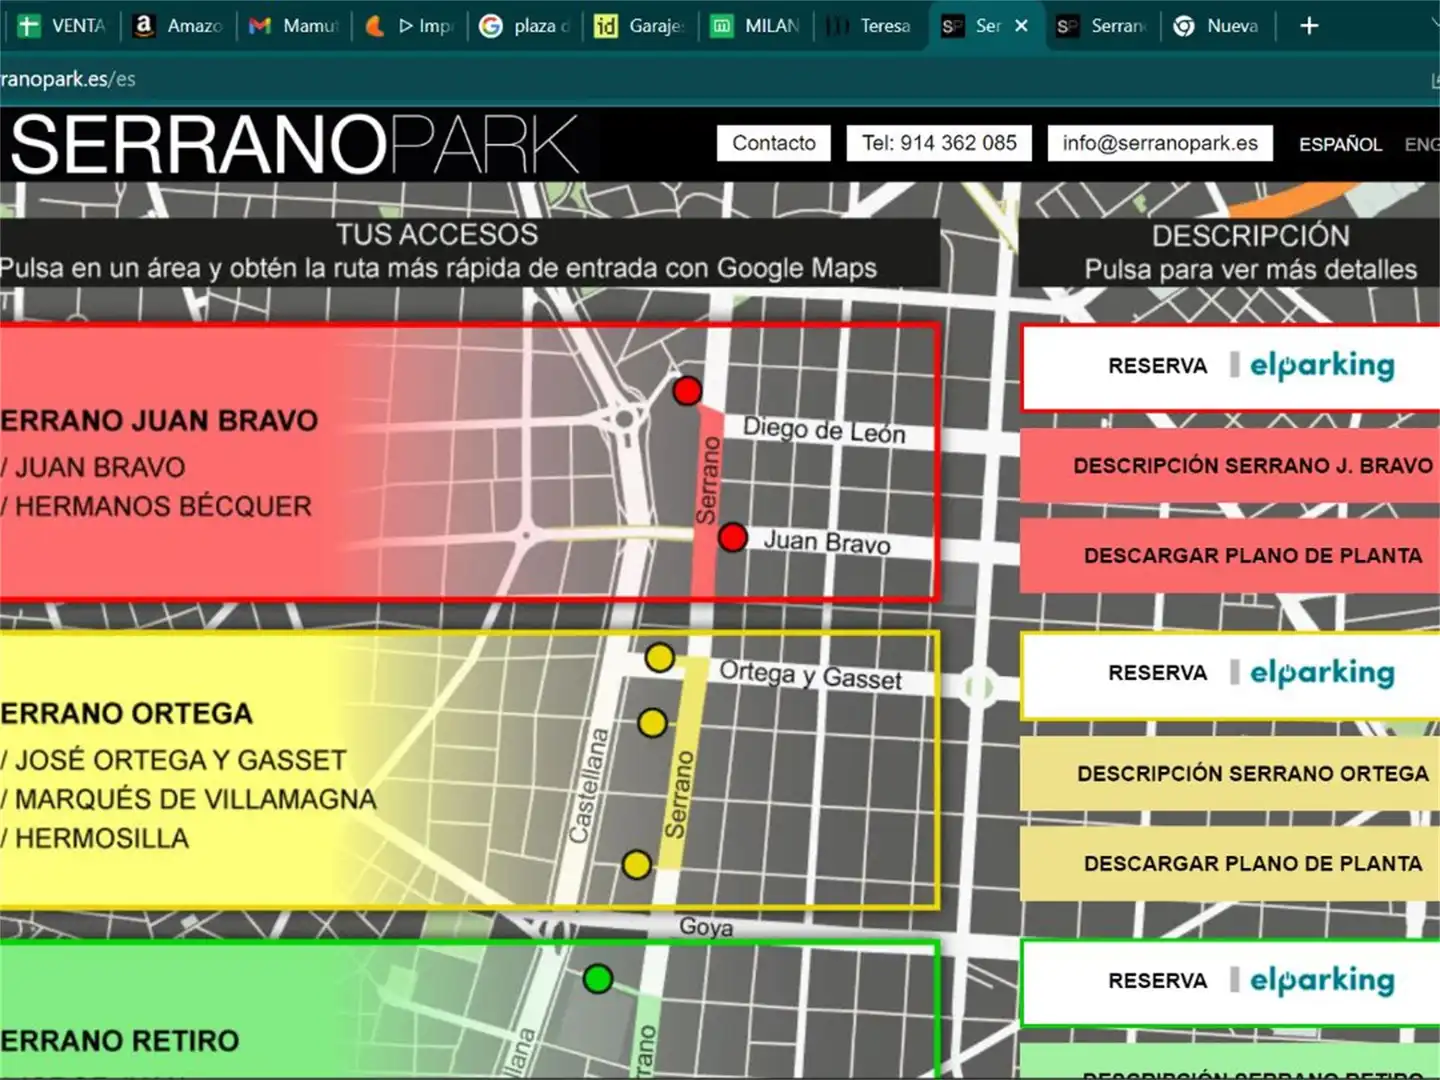Screen dimensions: 1440x1080
Task: Click the 'Ortega y Gasset' street label
Action: 811,675
